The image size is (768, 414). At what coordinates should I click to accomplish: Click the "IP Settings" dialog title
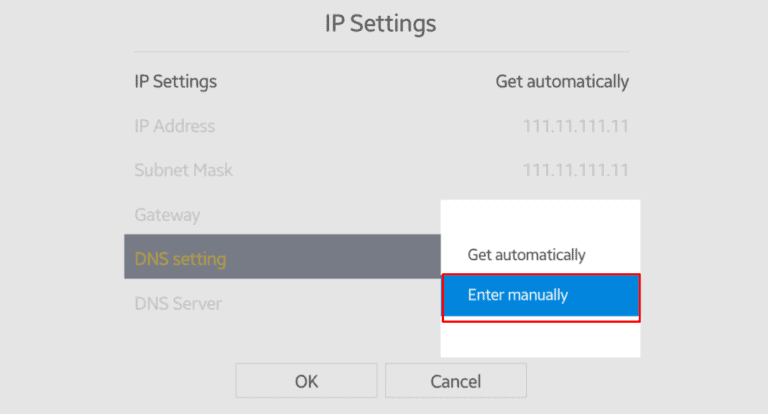380,23
